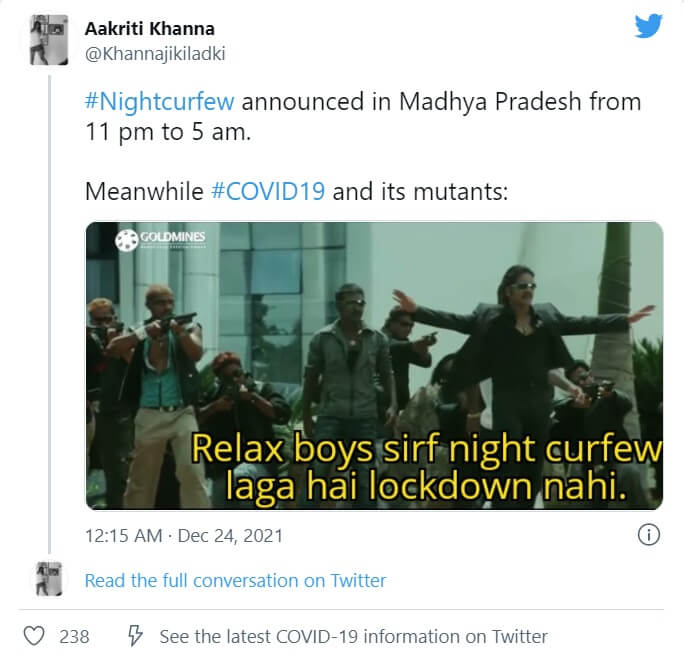684x659 pixels.
Task: Like the tweet with the heart icon
Action: pyautogui.click(x=34, y=636)
